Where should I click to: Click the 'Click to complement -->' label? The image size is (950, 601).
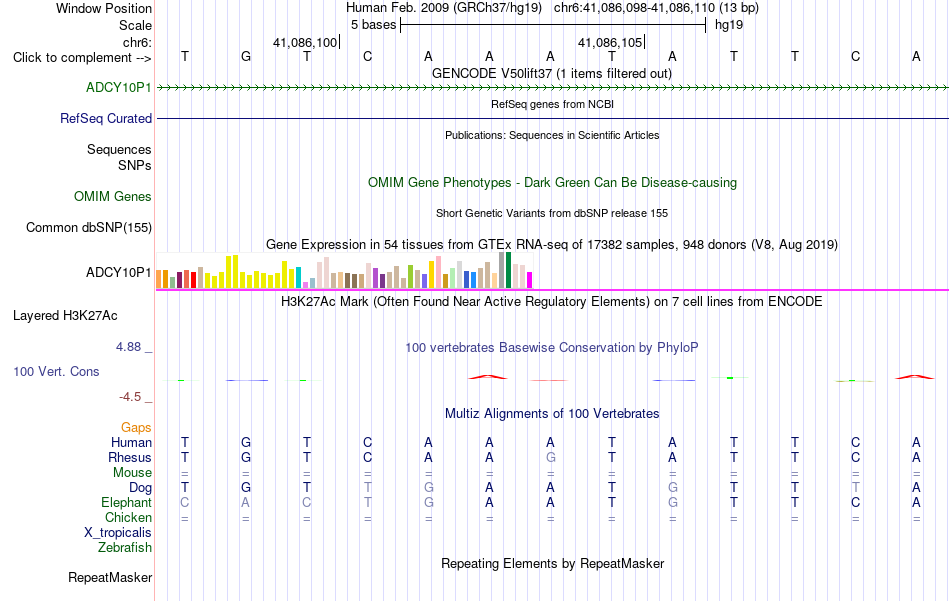coord(82,58)
